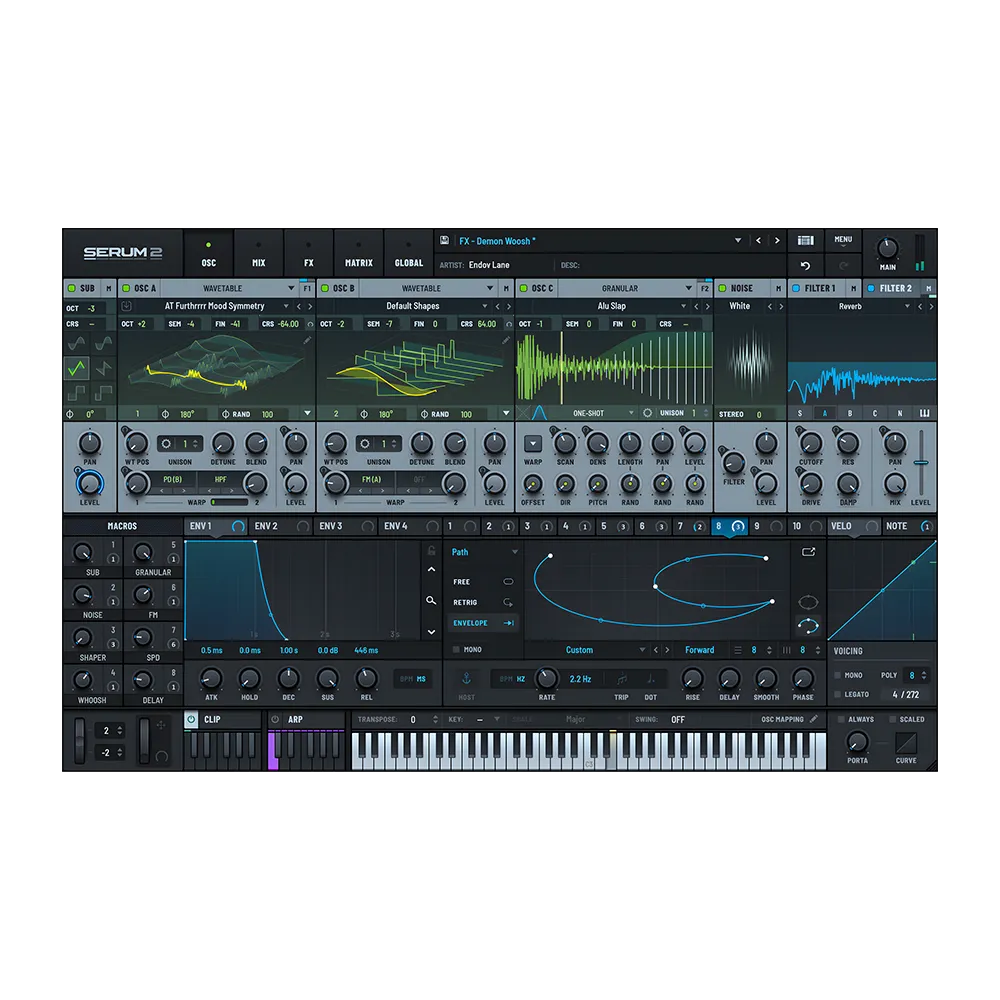Open the Alu Slap sample dropdown

[x=684, y=306]
